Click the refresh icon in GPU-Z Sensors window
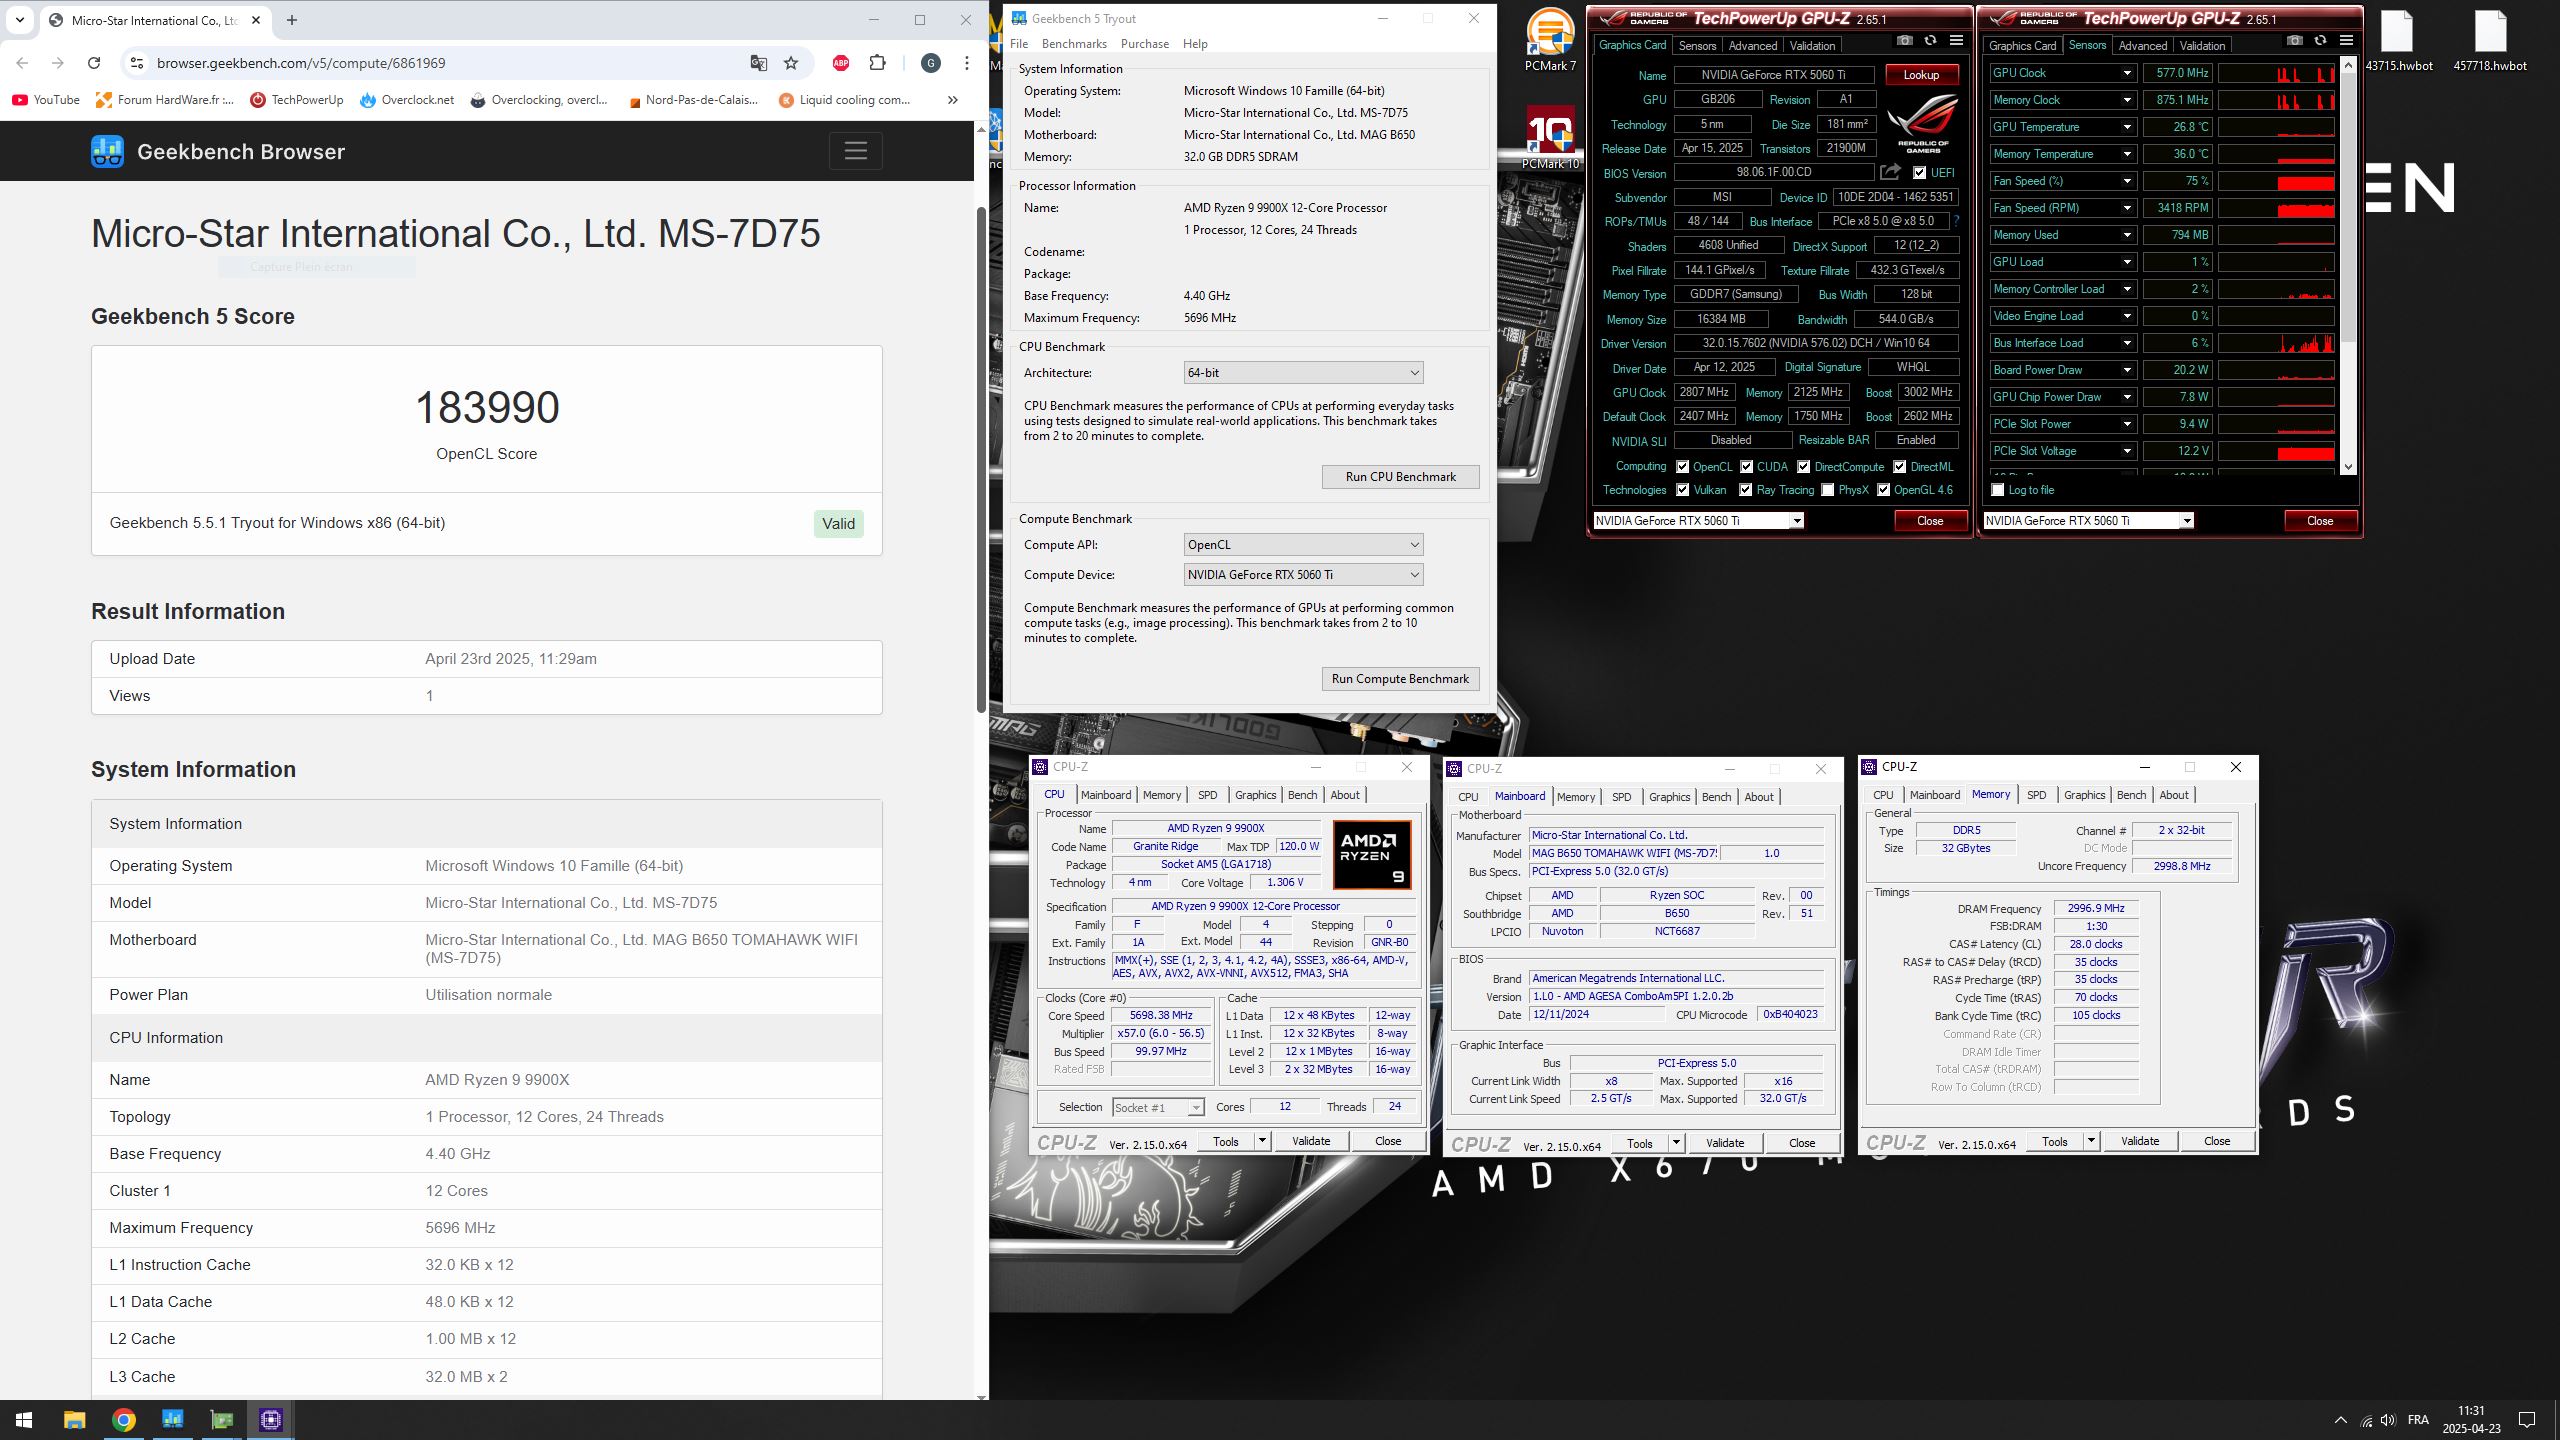The width and height of the screenshot is (2560, 1440). (x=2320, y=40)
